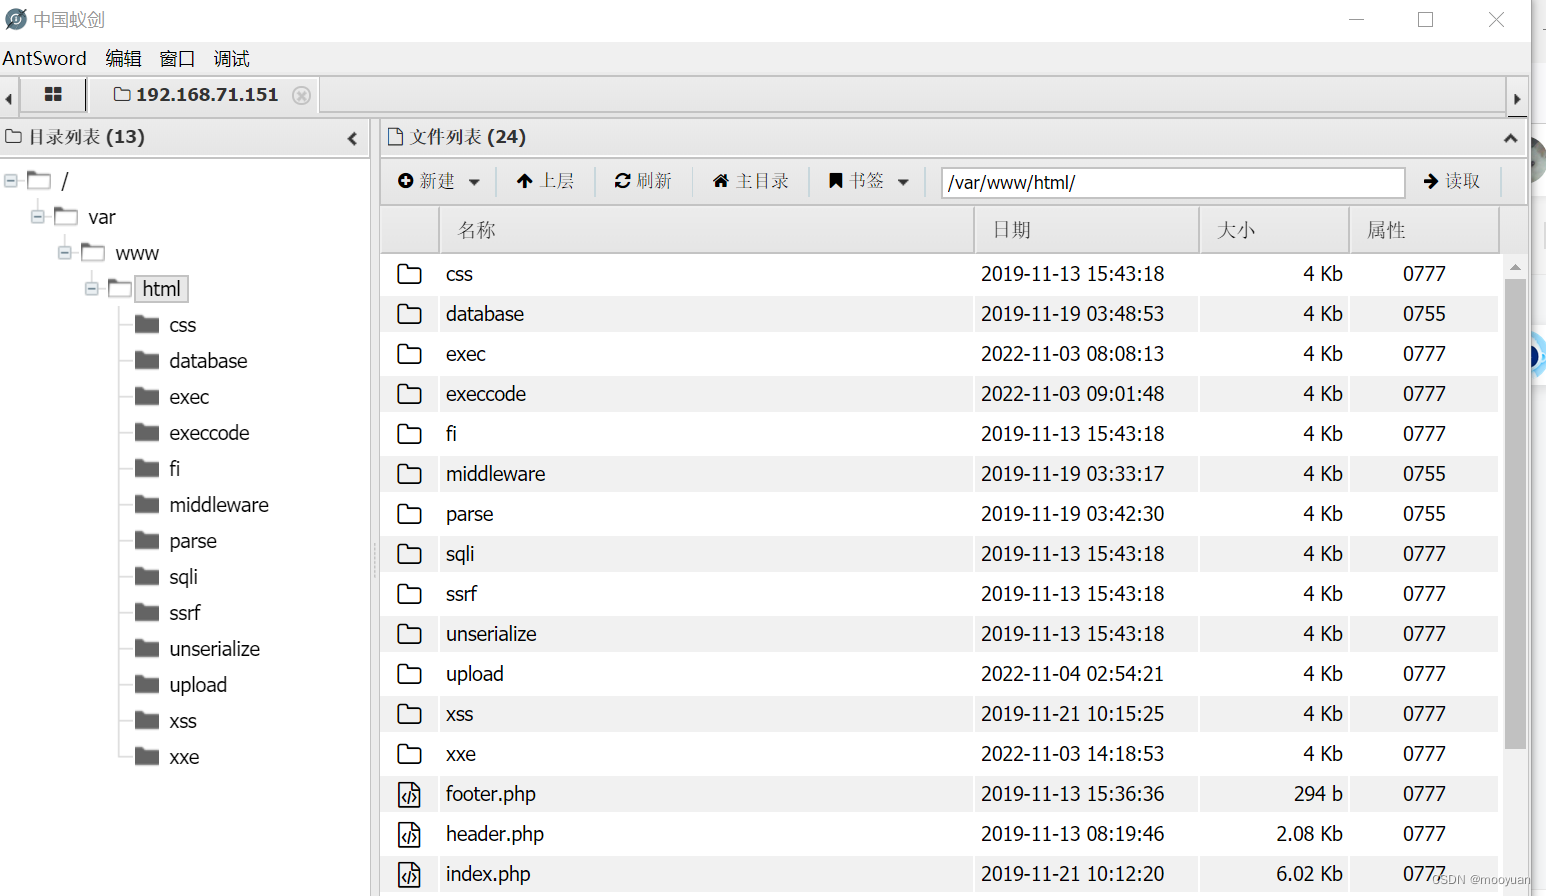Sort files by 属性 column header
Image resolution: width=1546 pixels, height=896 pixels.
click(x=1424, y=230)
